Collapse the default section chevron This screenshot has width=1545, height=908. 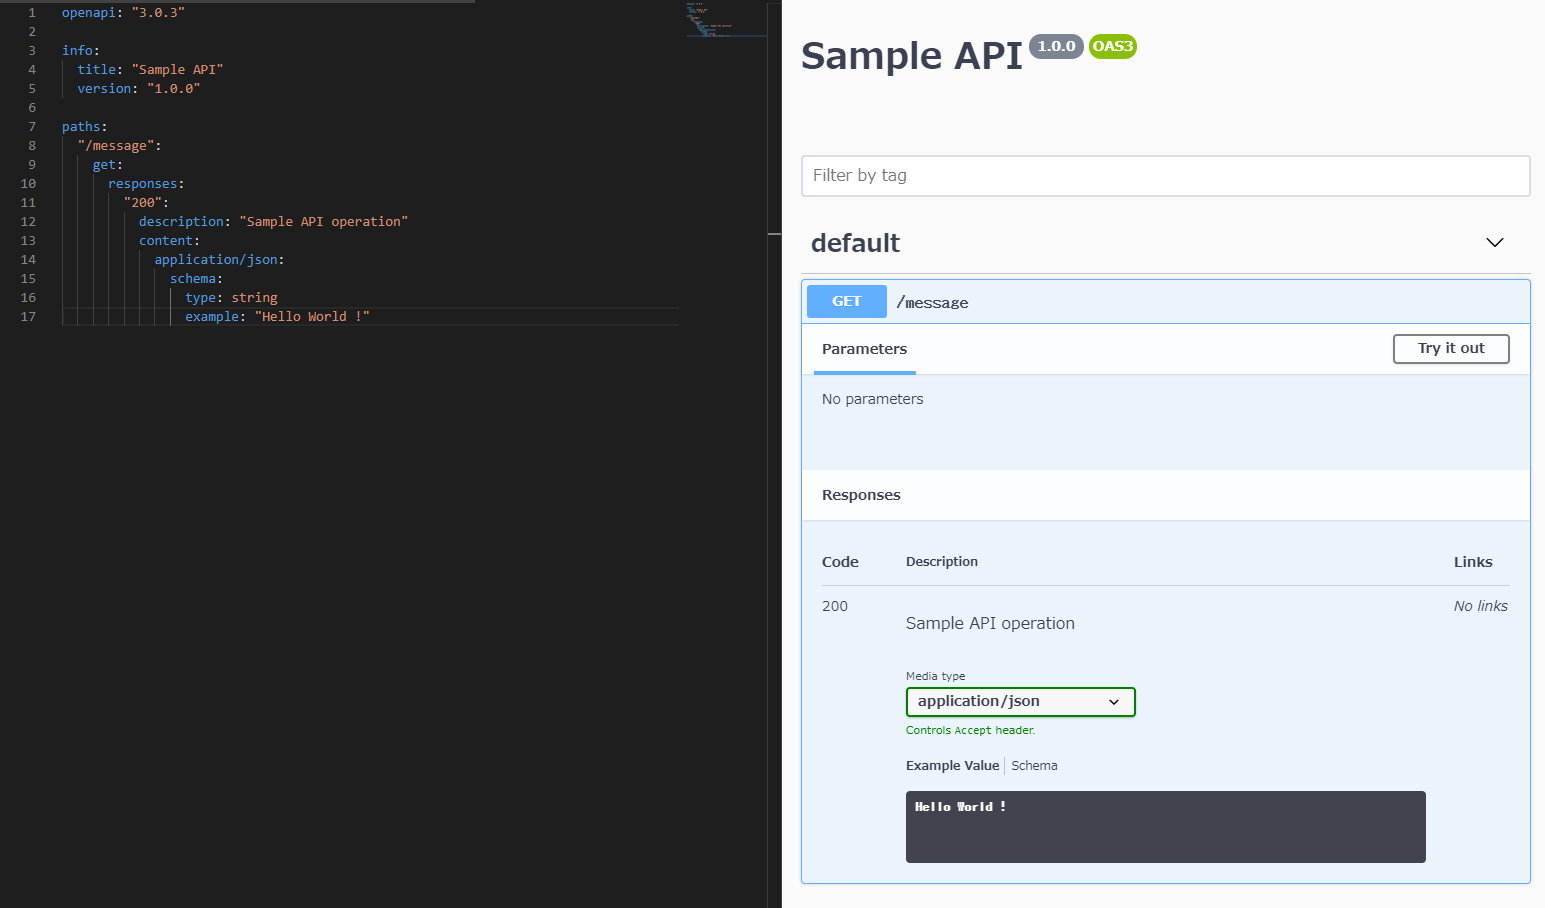[x=1494, y=243]
